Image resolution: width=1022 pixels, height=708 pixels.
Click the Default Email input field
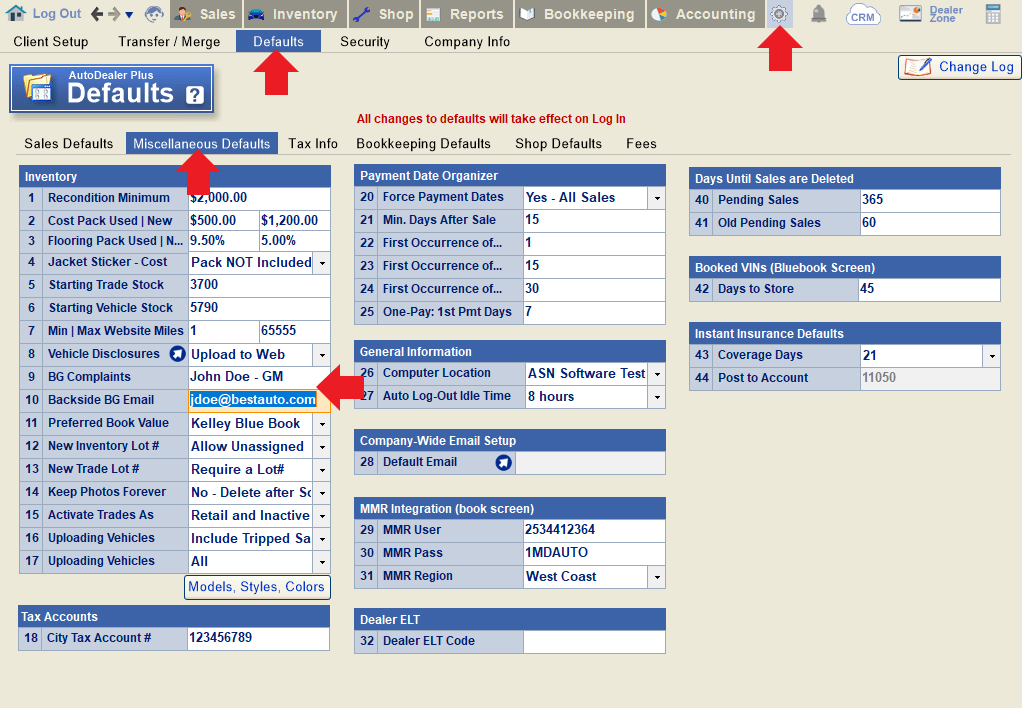590,463
